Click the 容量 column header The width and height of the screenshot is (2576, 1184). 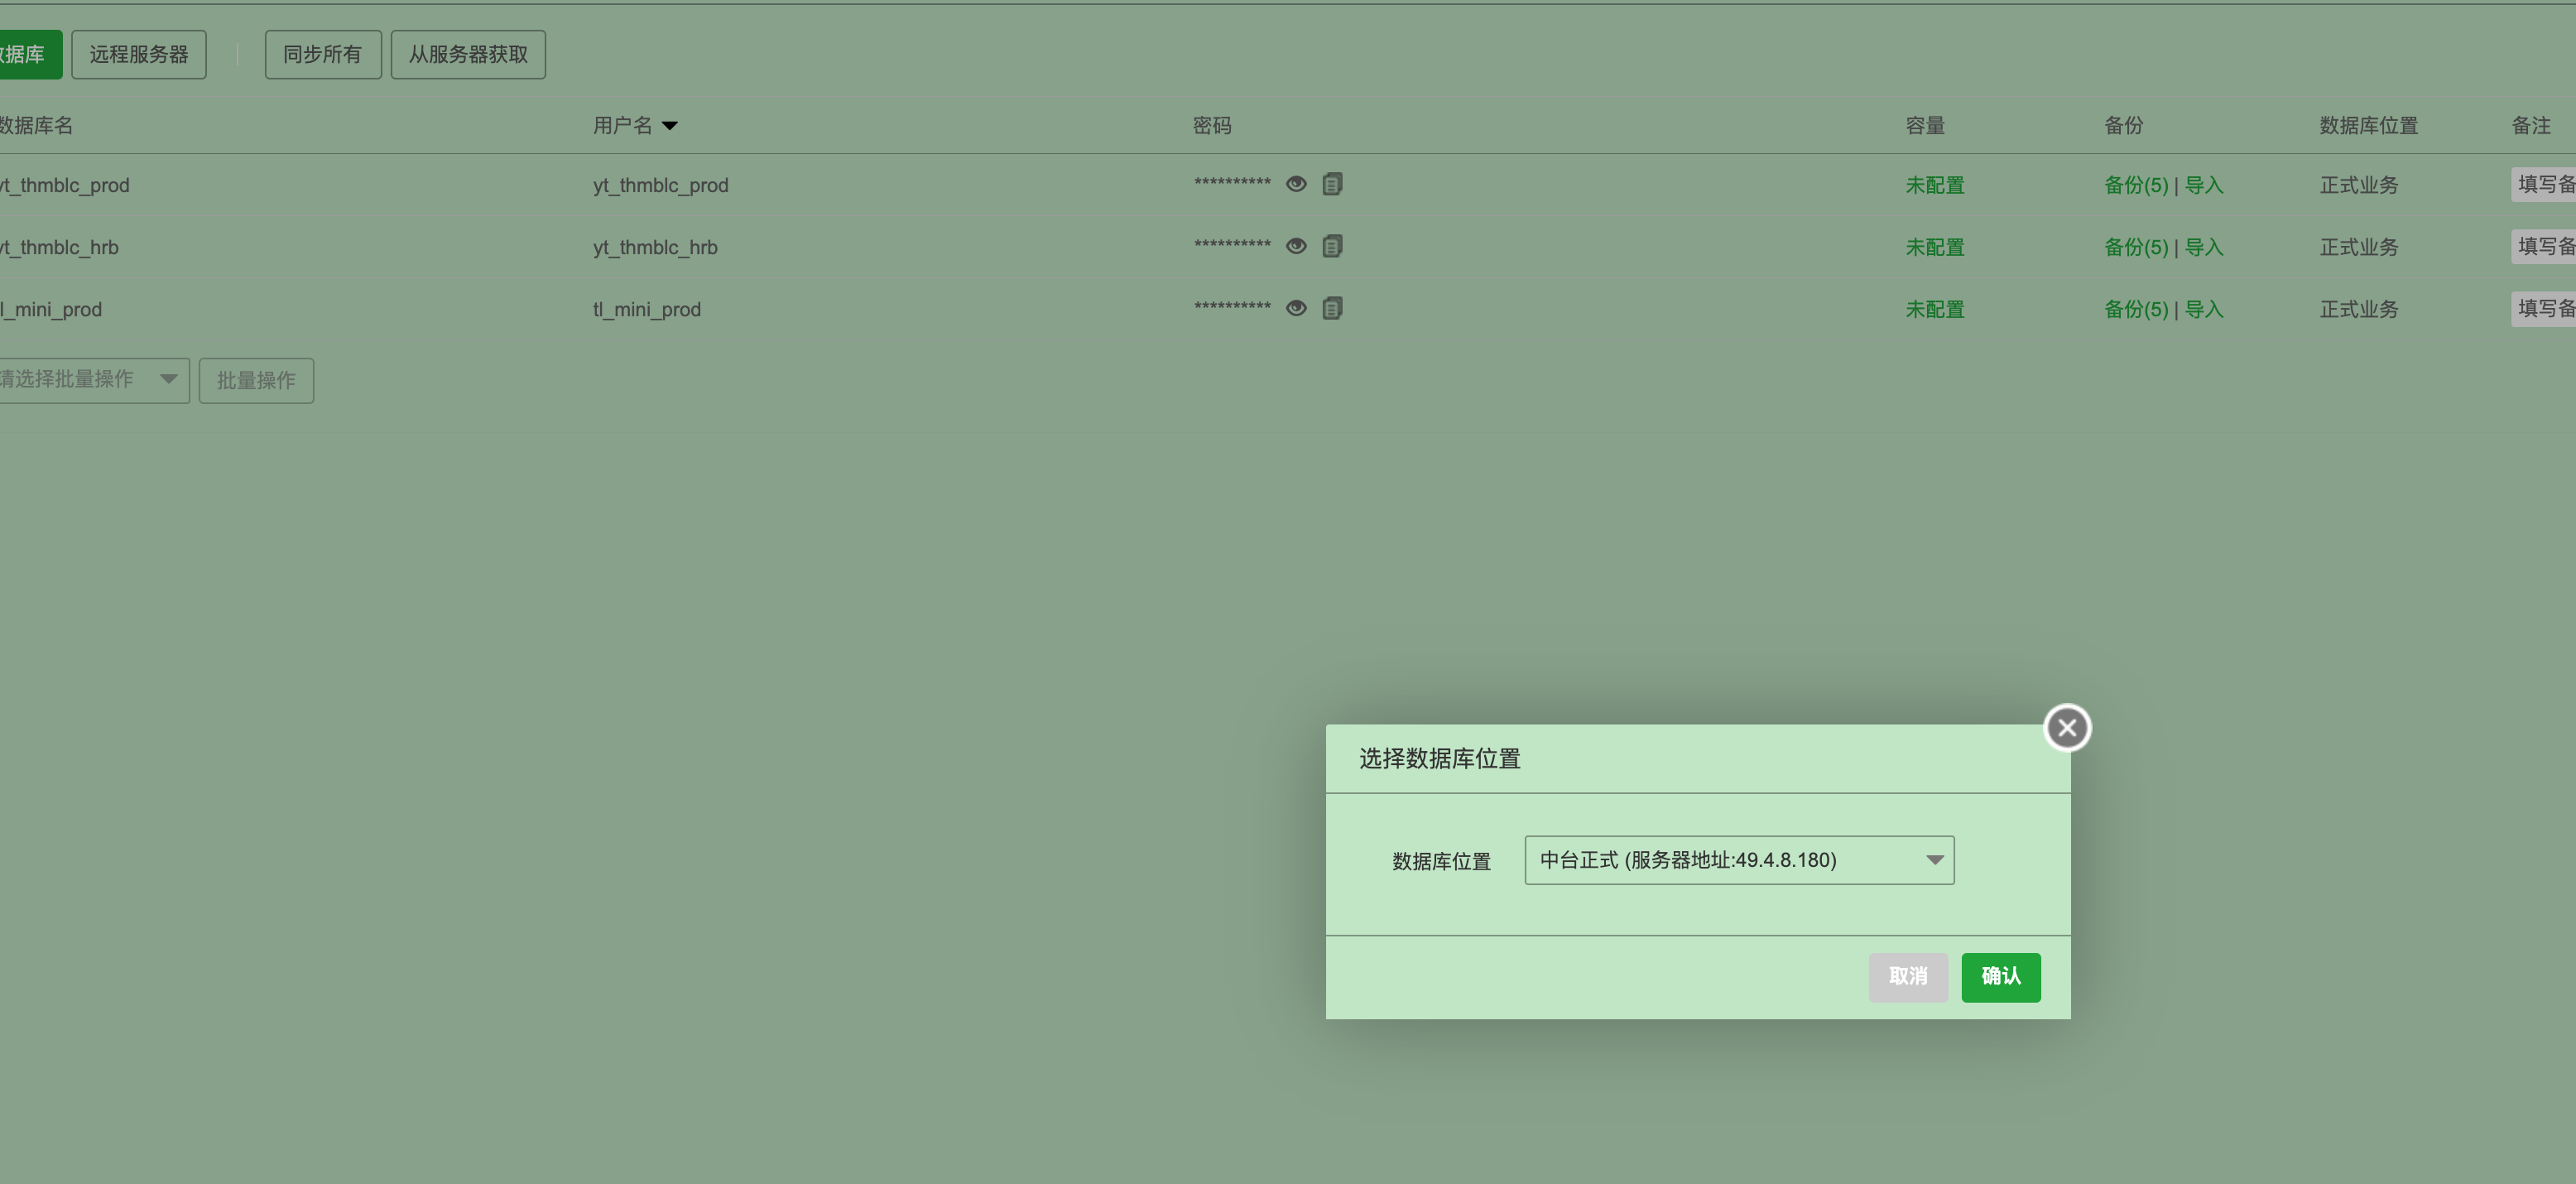pos(1925,126)
